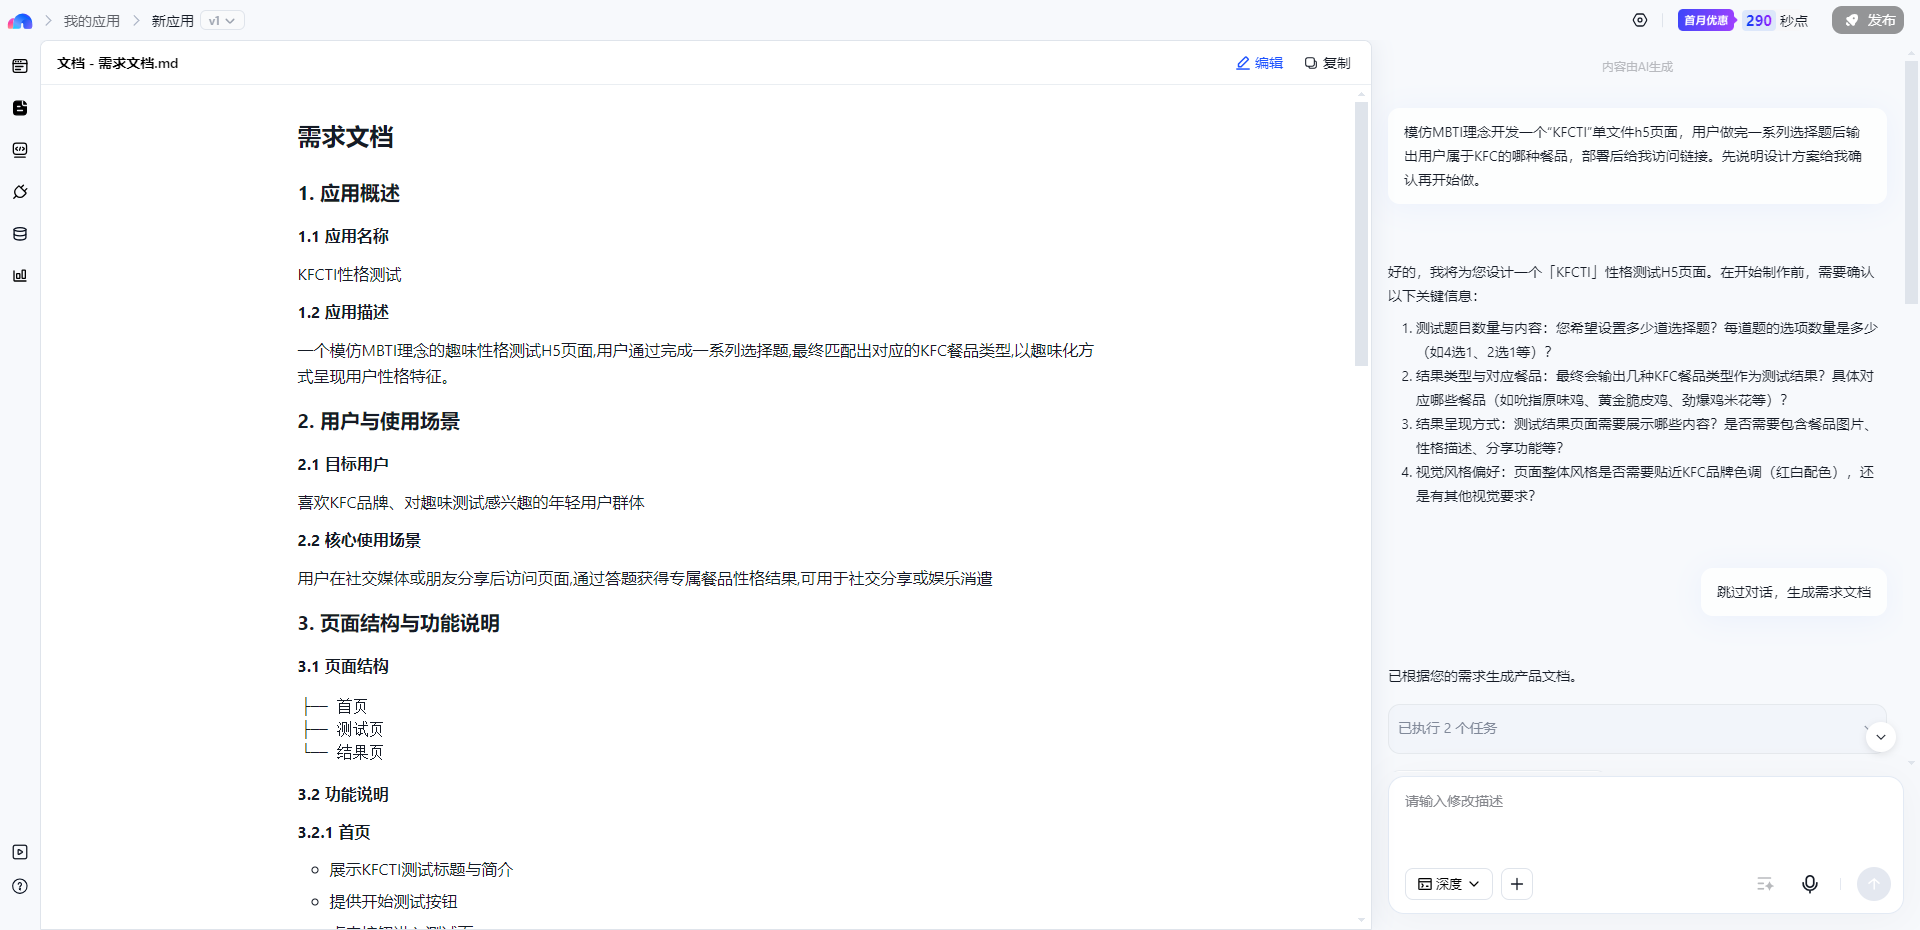
Task: Click the 首月优惠 promotion badge
Action: click(1706, 20)
